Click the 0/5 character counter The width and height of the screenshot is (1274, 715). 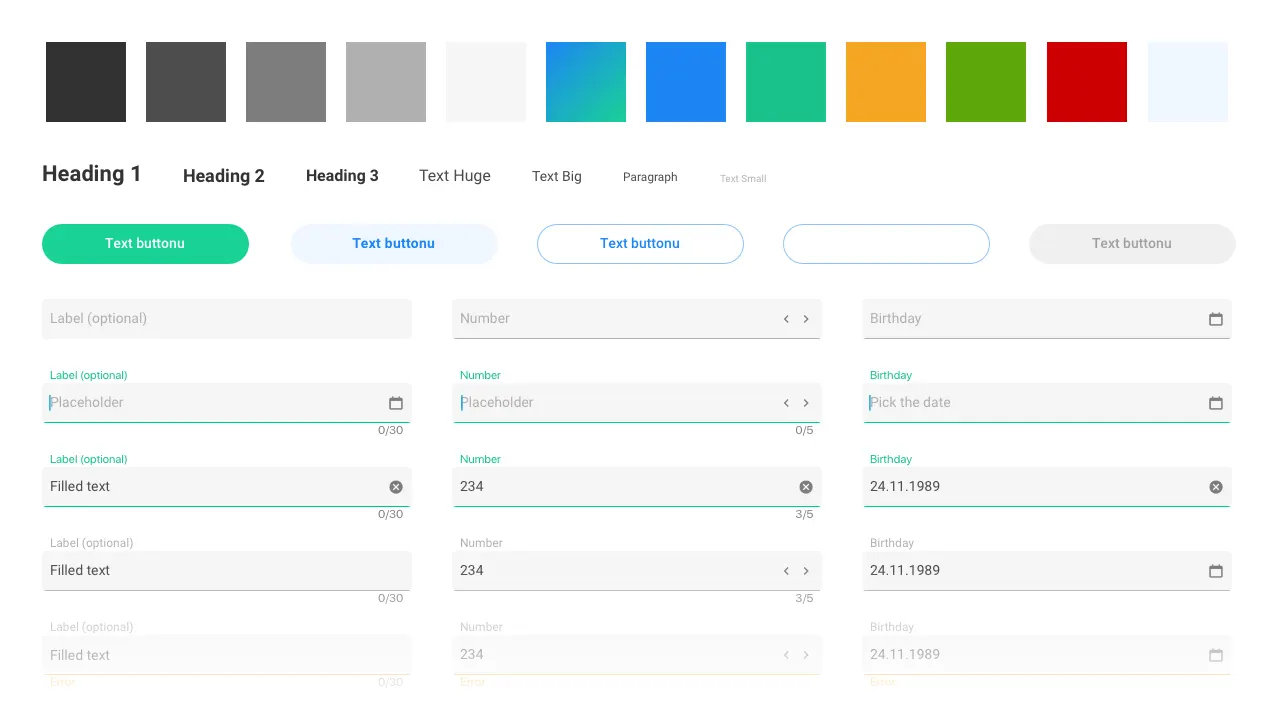(x=804, y=431)
